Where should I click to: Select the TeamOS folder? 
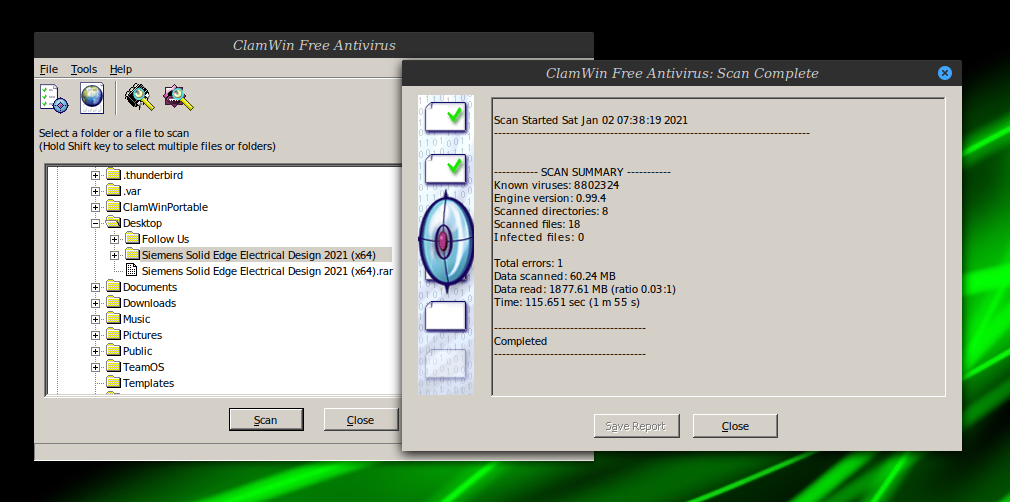coord(144,367)
